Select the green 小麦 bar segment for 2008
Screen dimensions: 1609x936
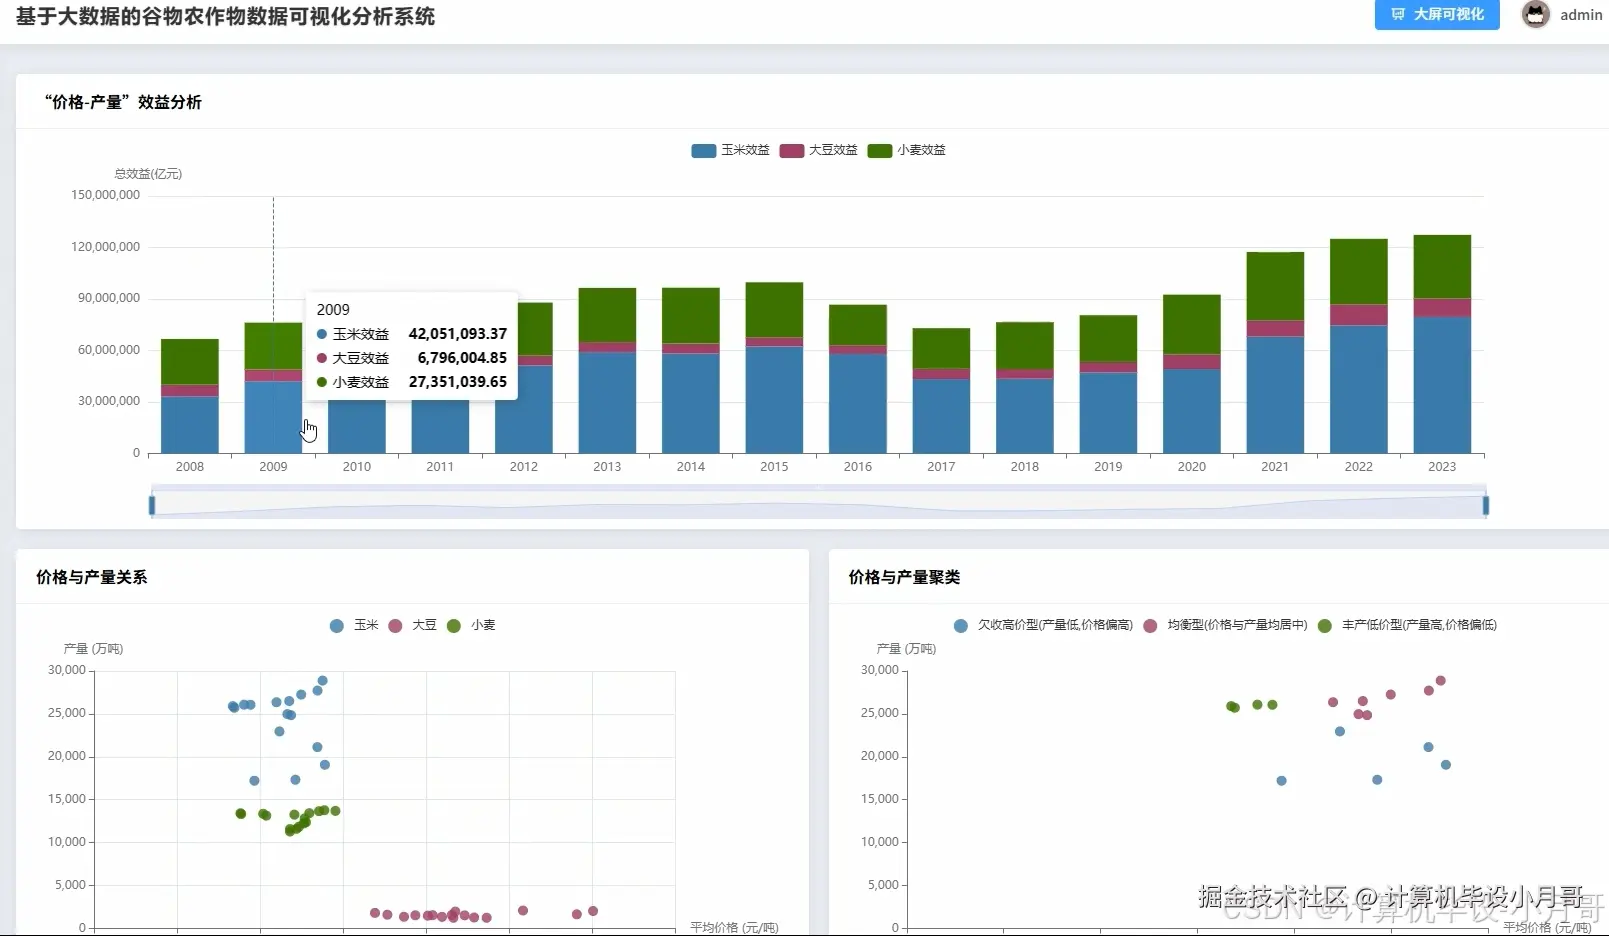[190, 362]
